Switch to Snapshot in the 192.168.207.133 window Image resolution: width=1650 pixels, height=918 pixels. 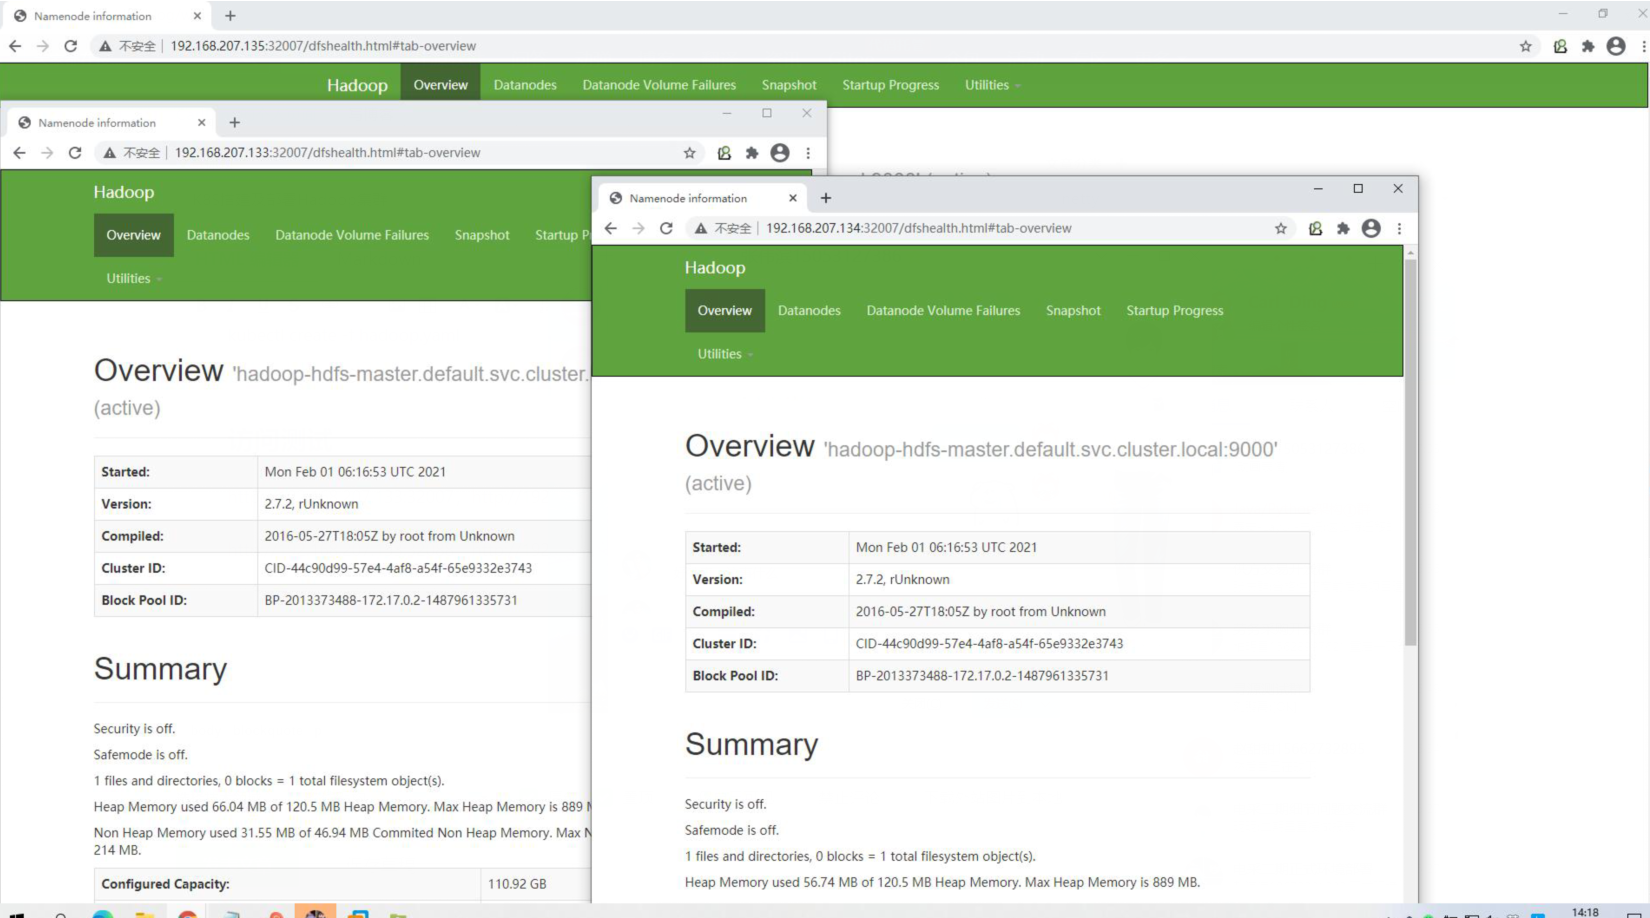(482, 235)
